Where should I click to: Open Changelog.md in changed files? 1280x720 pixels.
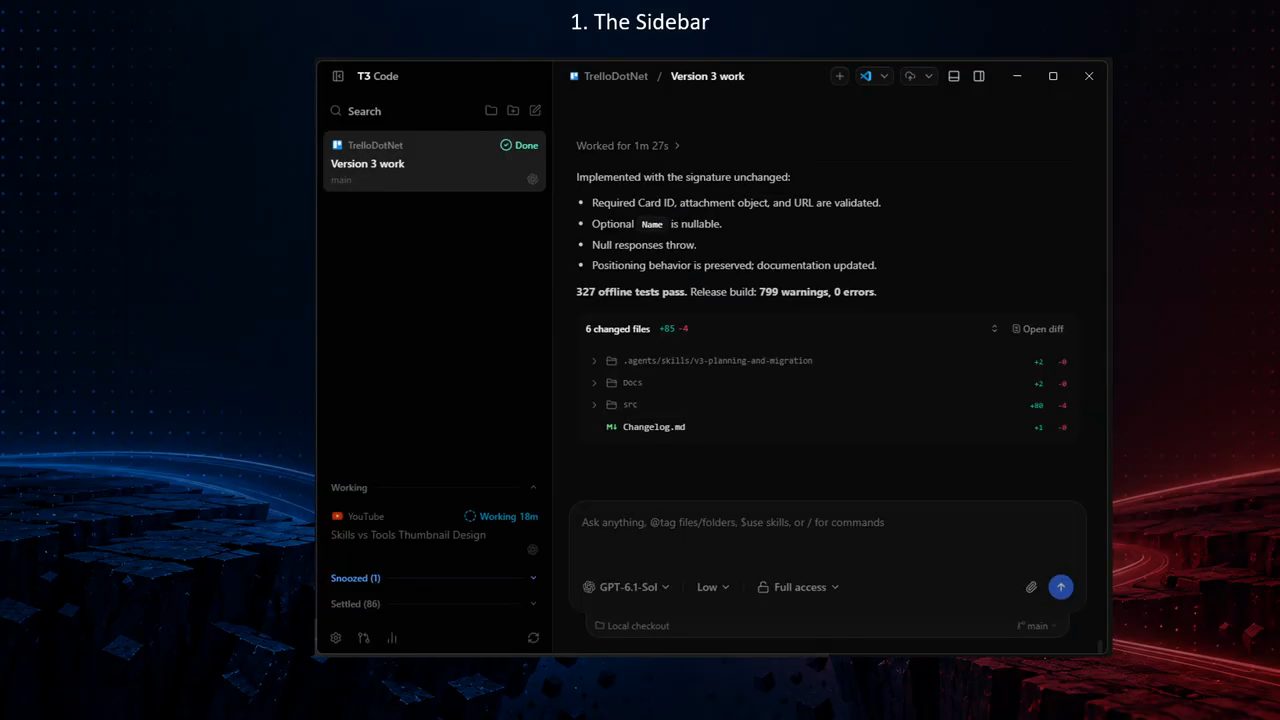click(654, 427)
